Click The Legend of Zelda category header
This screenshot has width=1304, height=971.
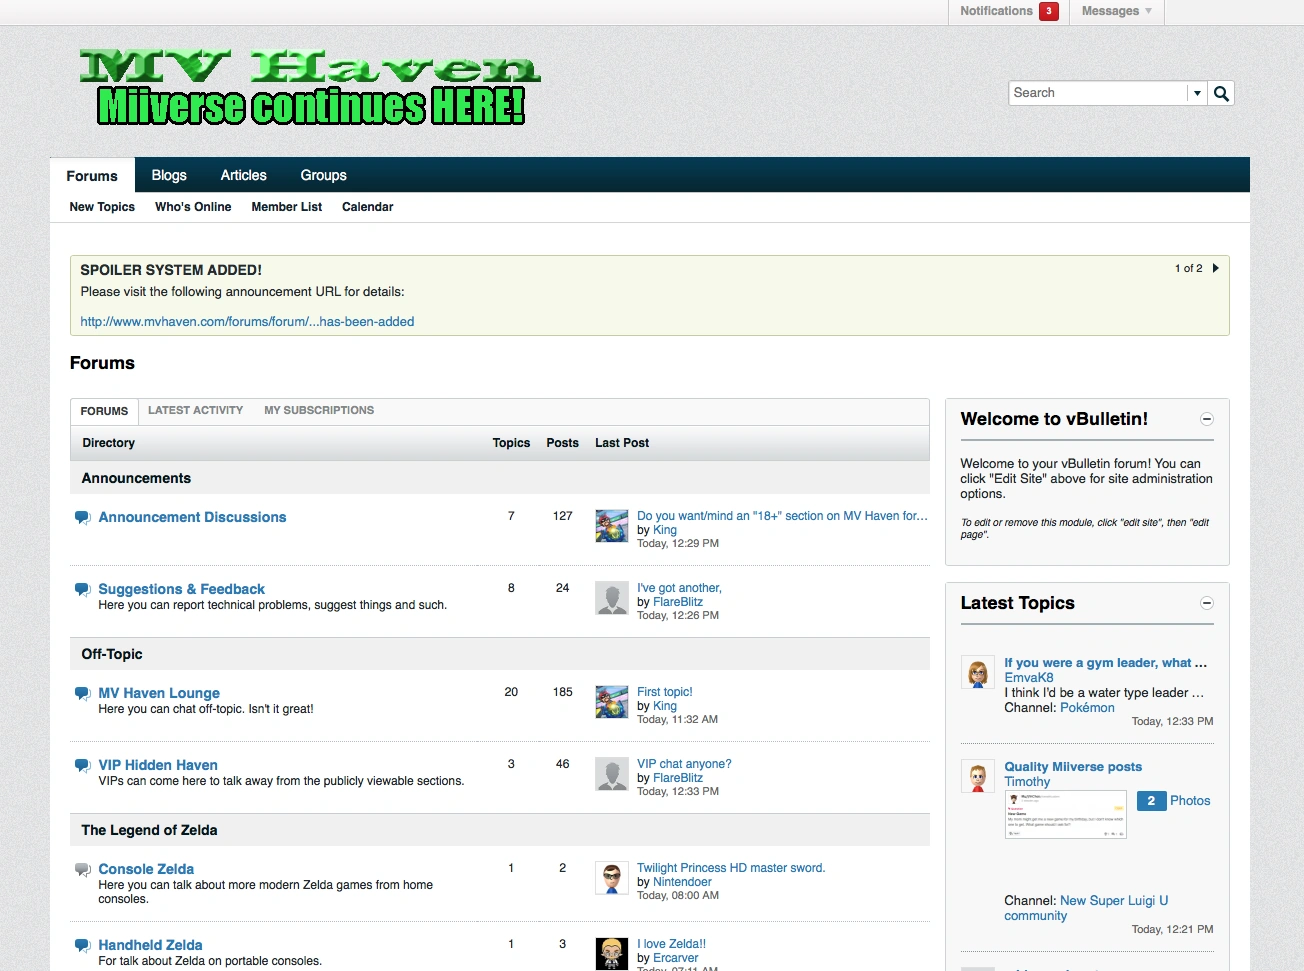point(149,830)
